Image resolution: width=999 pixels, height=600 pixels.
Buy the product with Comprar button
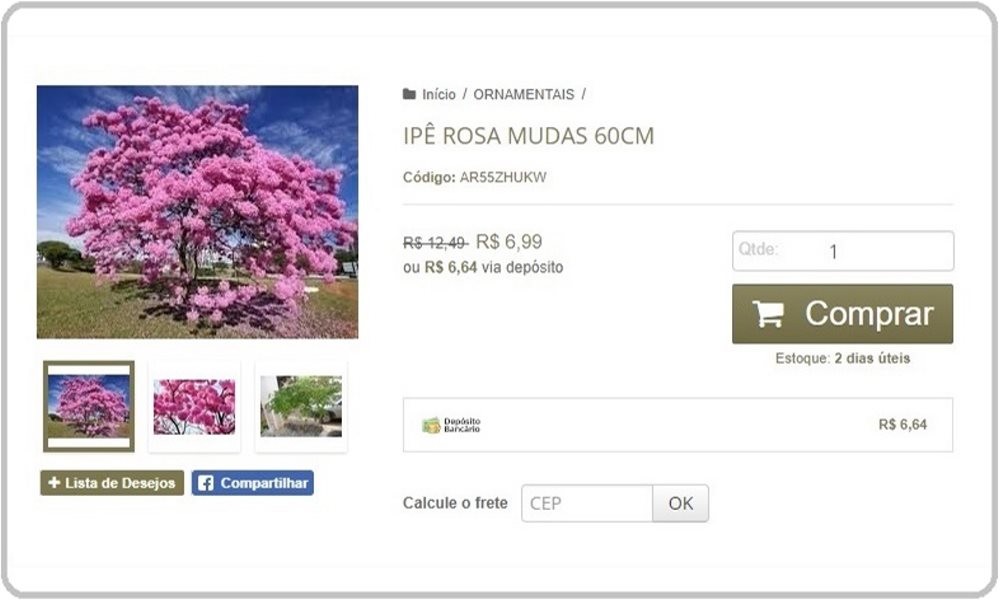pos(842,314)
